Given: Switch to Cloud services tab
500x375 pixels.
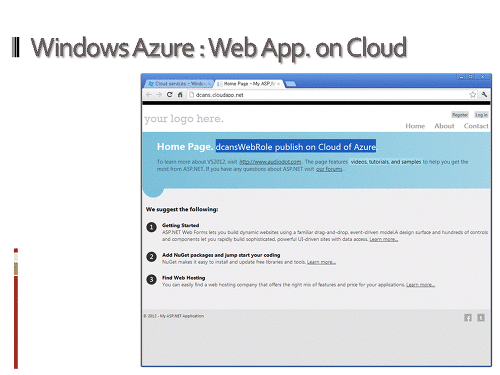Looking at the screenshot, I should click(x=179, y=84).
